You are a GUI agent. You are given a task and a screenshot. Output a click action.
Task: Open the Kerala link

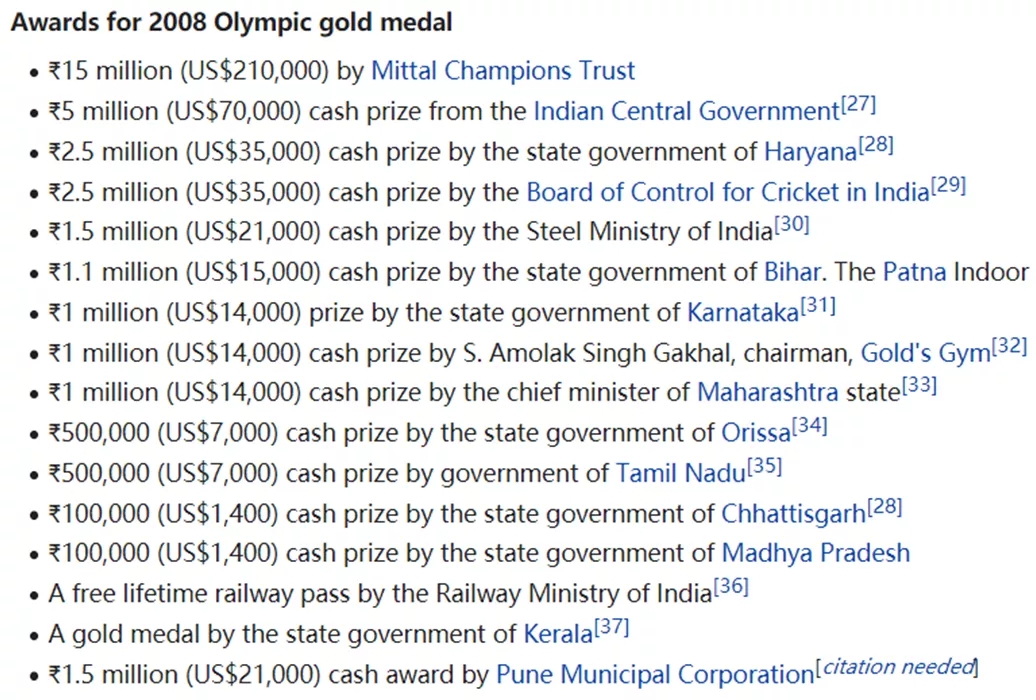click(x=558, y=634)
